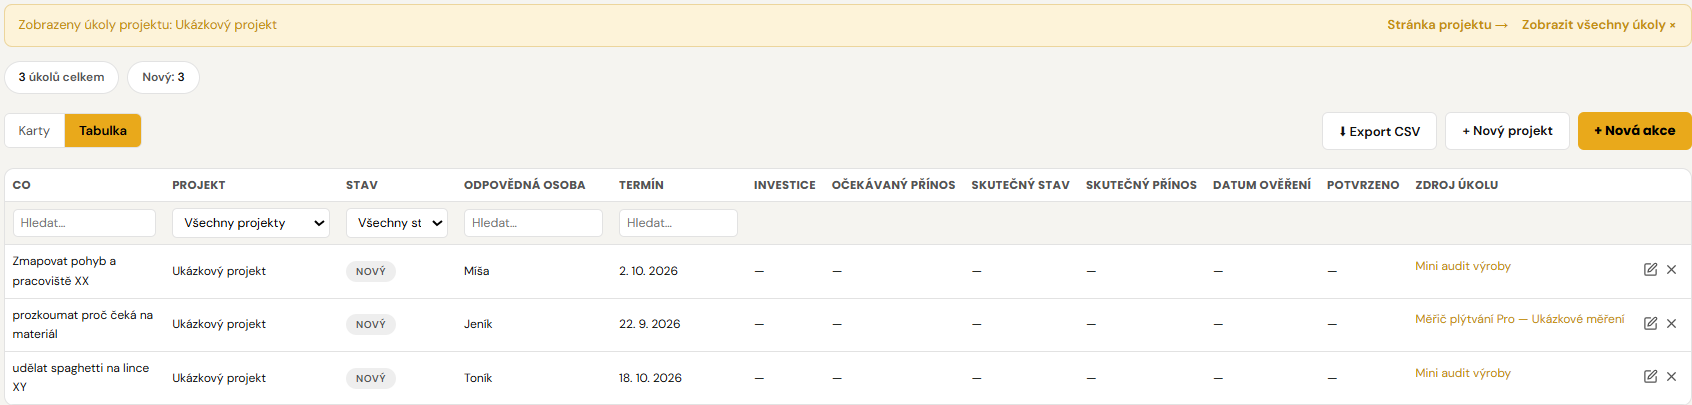Click the 'STAV' column header
This screenshot has width=1692, height=405.
[362, 185]
